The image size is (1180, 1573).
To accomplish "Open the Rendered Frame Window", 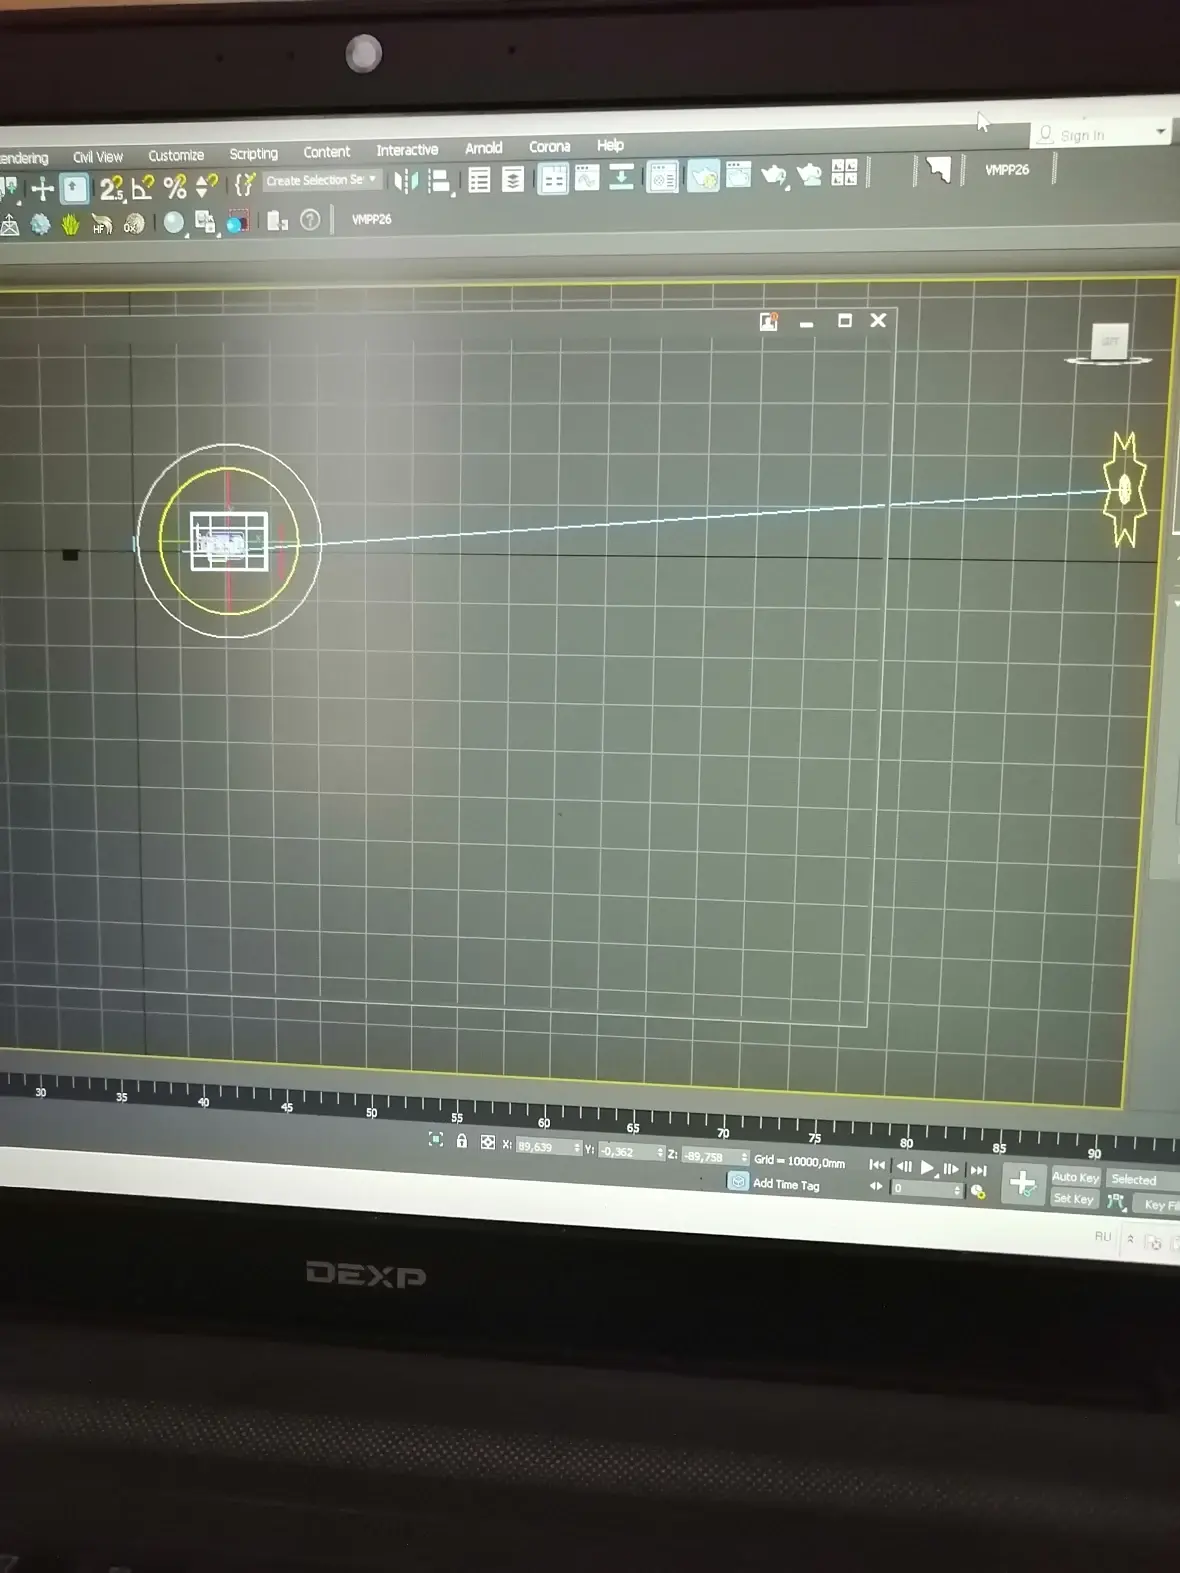I will coord(738,175).
